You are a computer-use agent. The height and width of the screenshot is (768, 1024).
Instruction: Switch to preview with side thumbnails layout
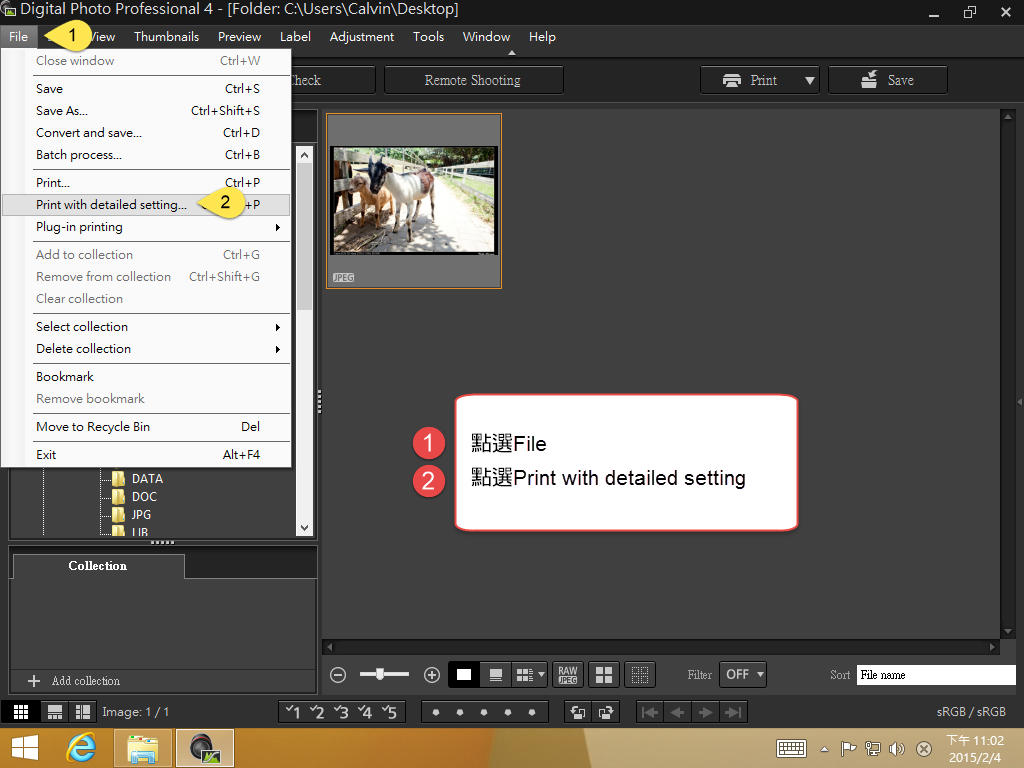[x=83, y=712]
